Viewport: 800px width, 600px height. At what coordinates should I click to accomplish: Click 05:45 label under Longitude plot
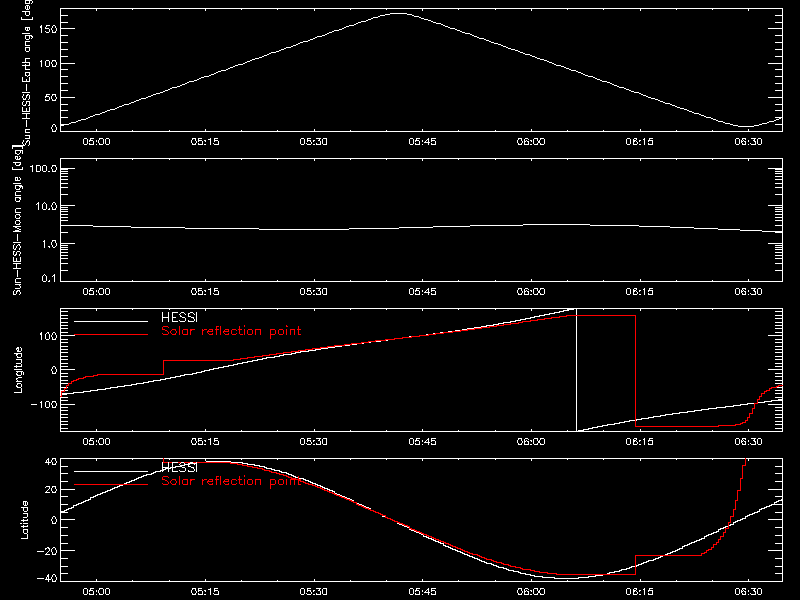coord(422,442)
